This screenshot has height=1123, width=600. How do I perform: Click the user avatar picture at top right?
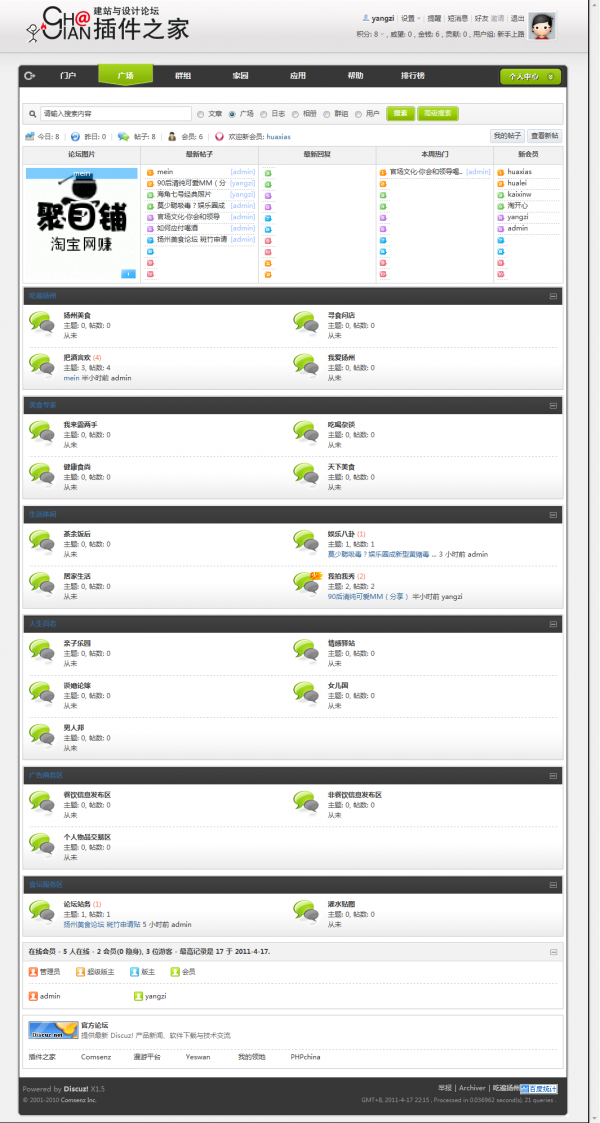point(542,27)
